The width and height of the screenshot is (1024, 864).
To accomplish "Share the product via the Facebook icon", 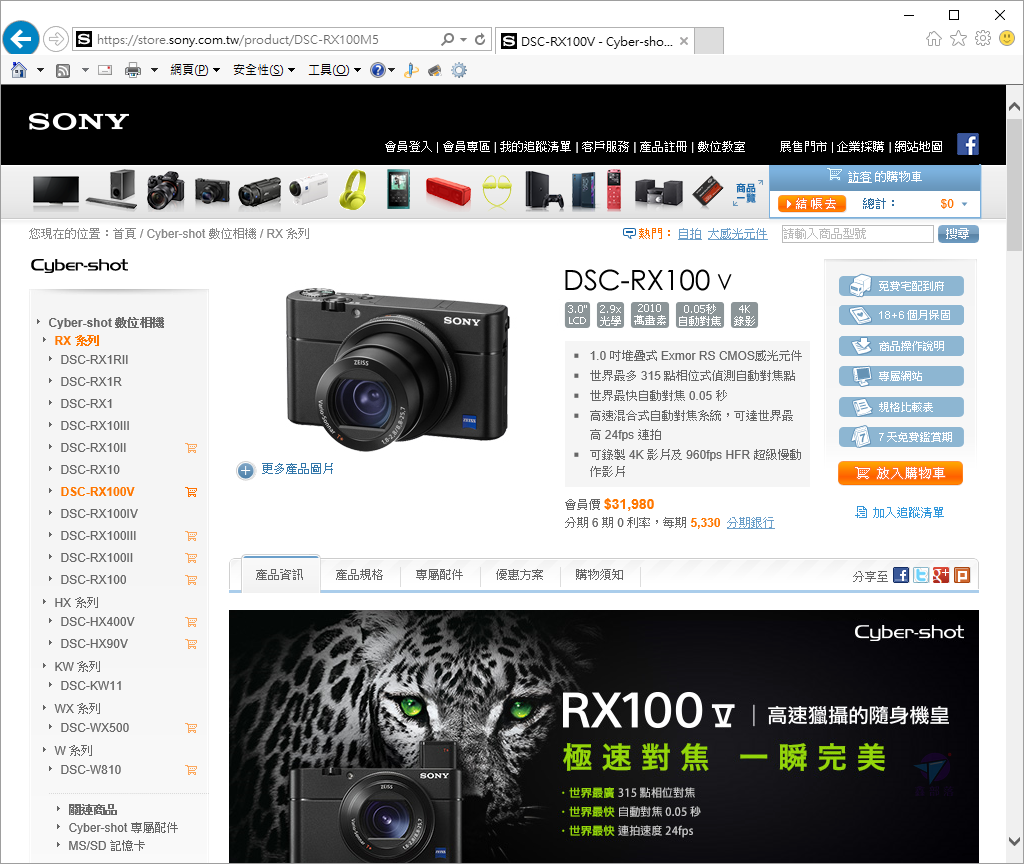I will [x=901, y=575].
